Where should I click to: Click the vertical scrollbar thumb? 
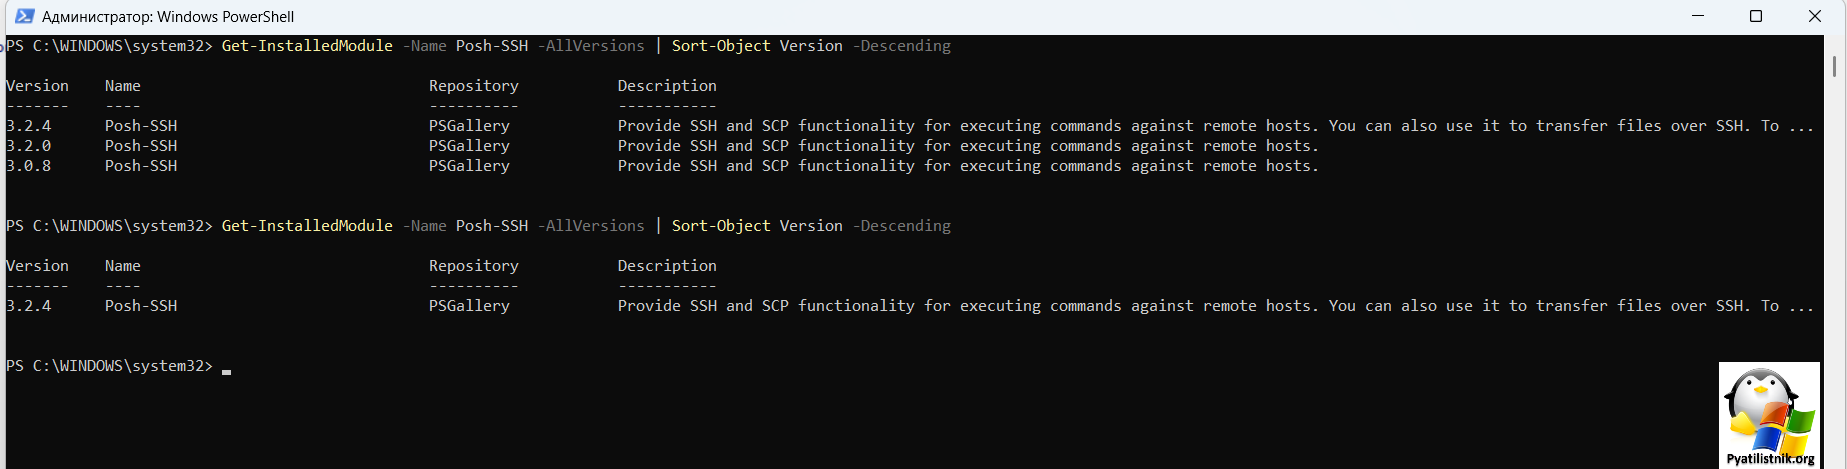click(x=1834, y=66)
